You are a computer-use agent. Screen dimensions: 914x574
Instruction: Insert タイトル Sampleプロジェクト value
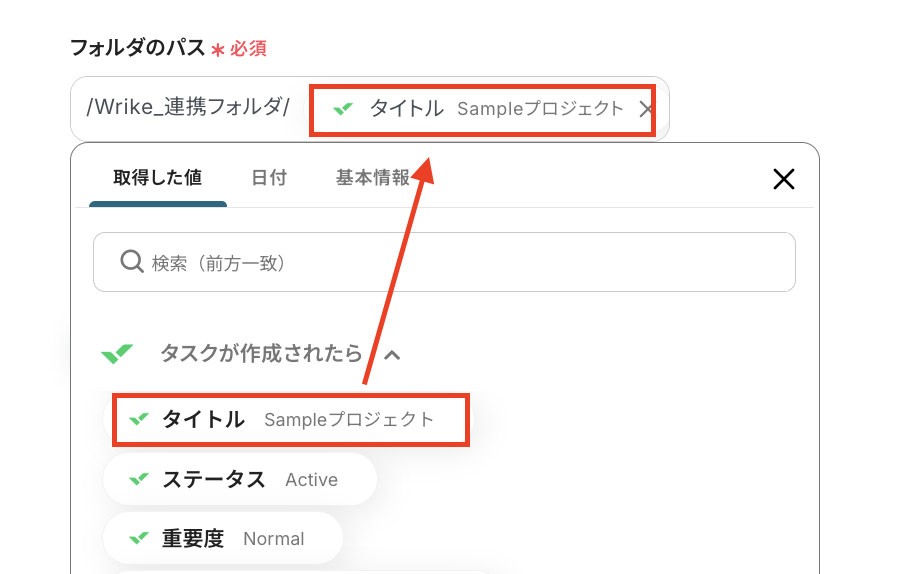tap(291, 420)
